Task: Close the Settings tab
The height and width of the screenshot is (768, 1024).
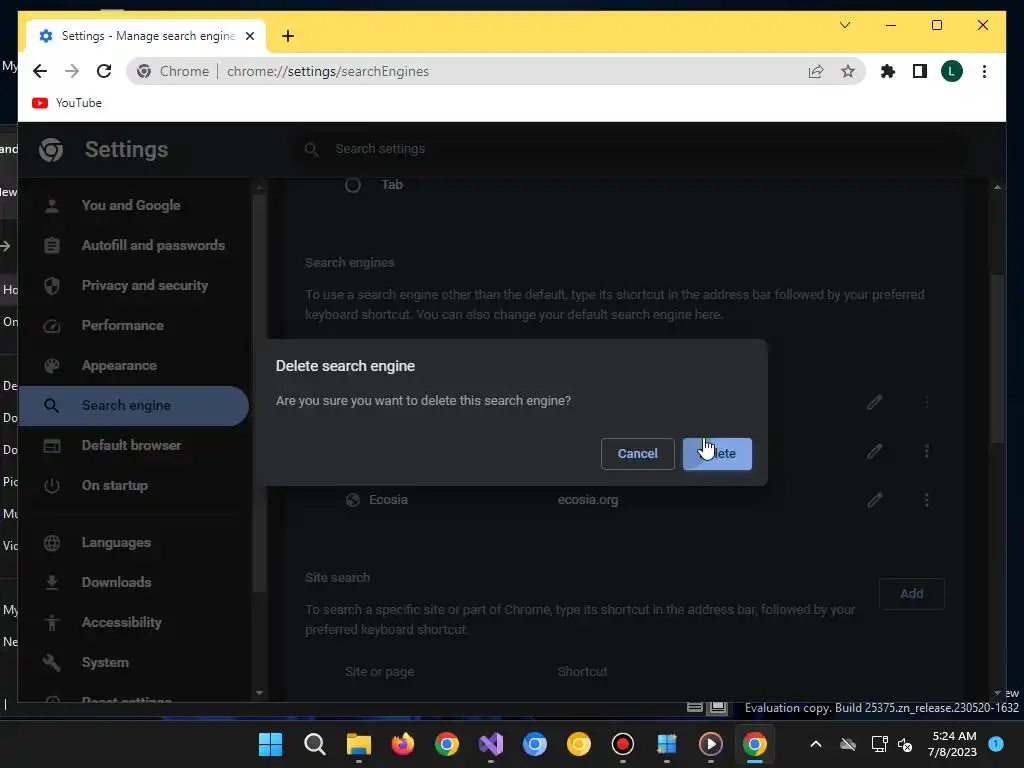Action: click(x=249, y=36)
